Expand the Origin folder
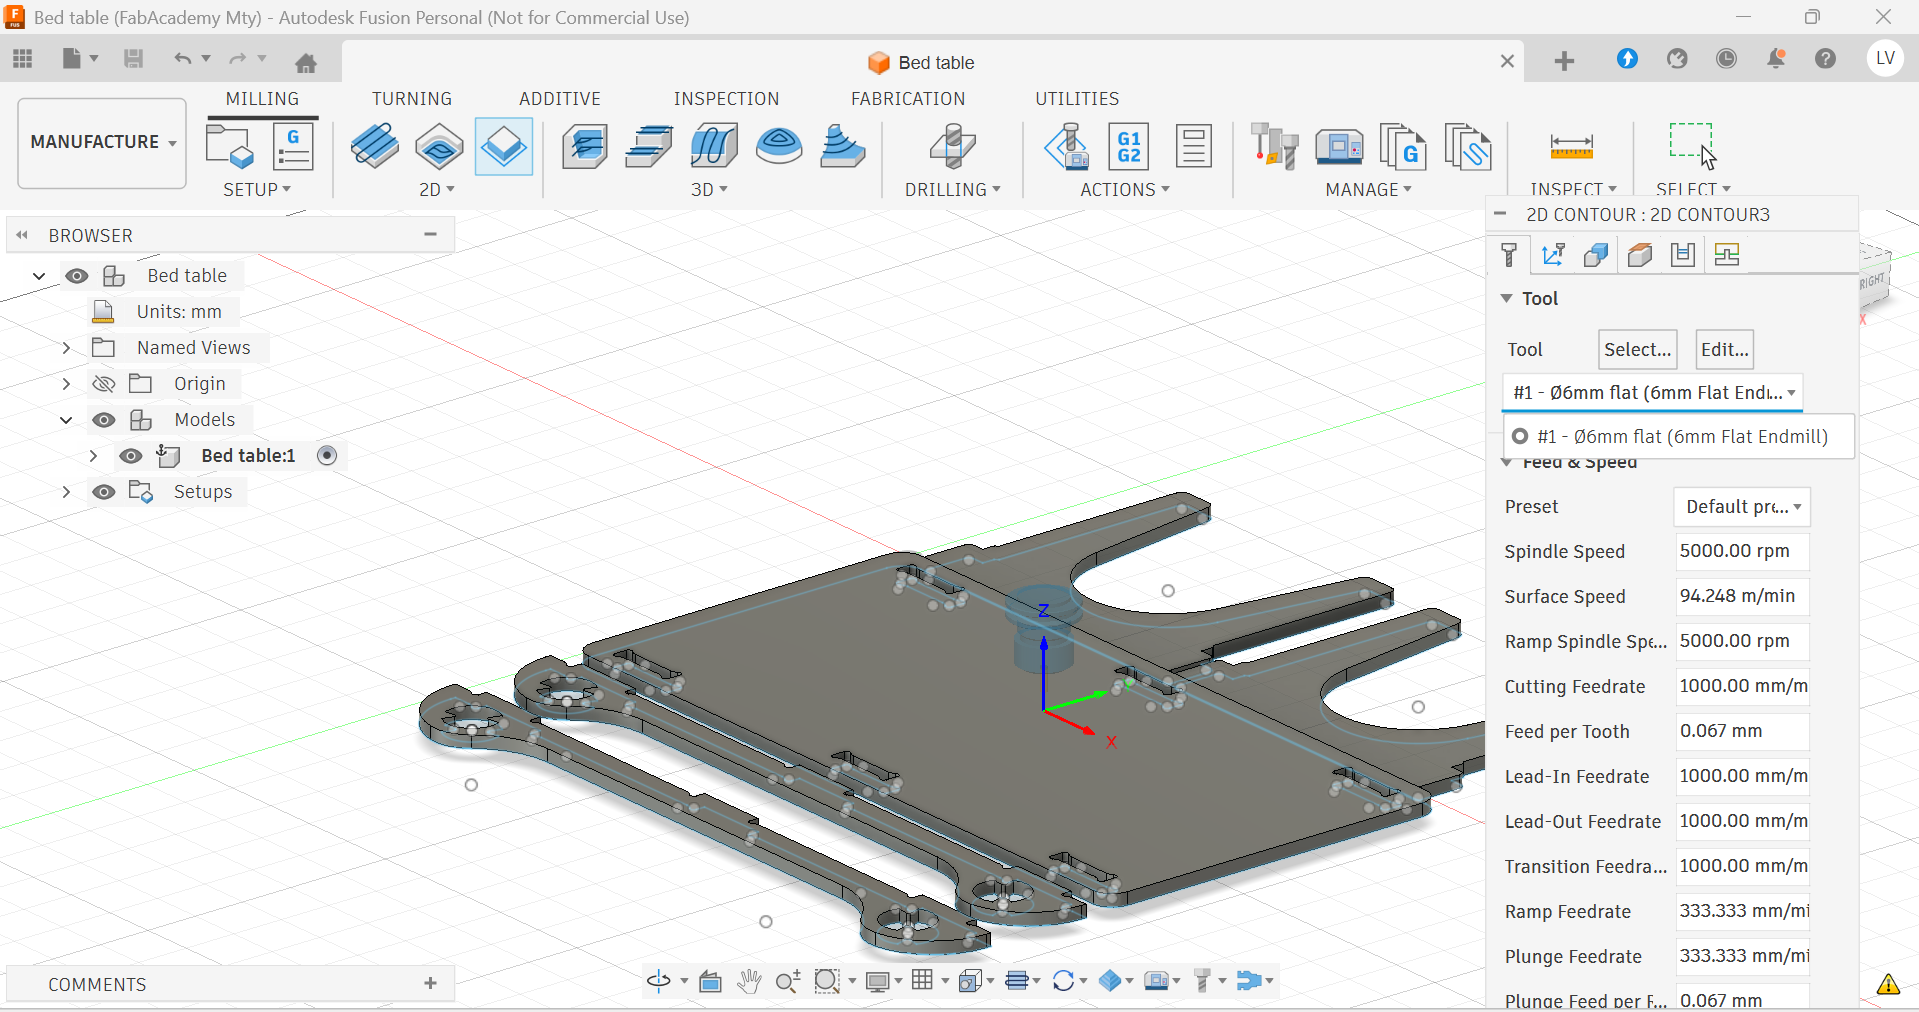The width and height of the screenshot is (1919, 1012). pyautogui.click(x=66, y=384)
